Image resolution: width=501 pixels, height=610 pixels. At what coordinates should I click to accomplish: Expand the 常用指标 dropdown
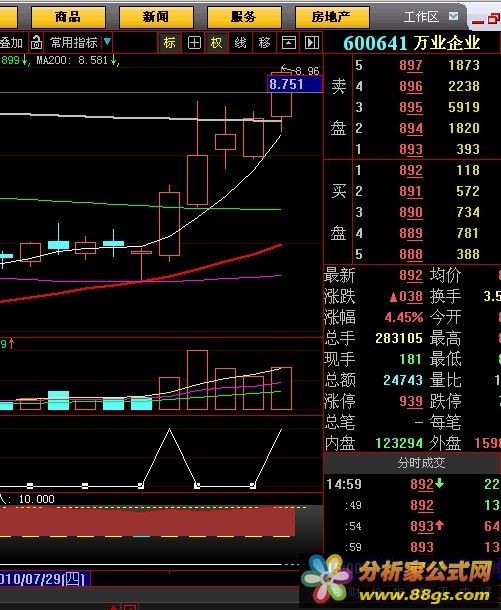coord(107,41)
